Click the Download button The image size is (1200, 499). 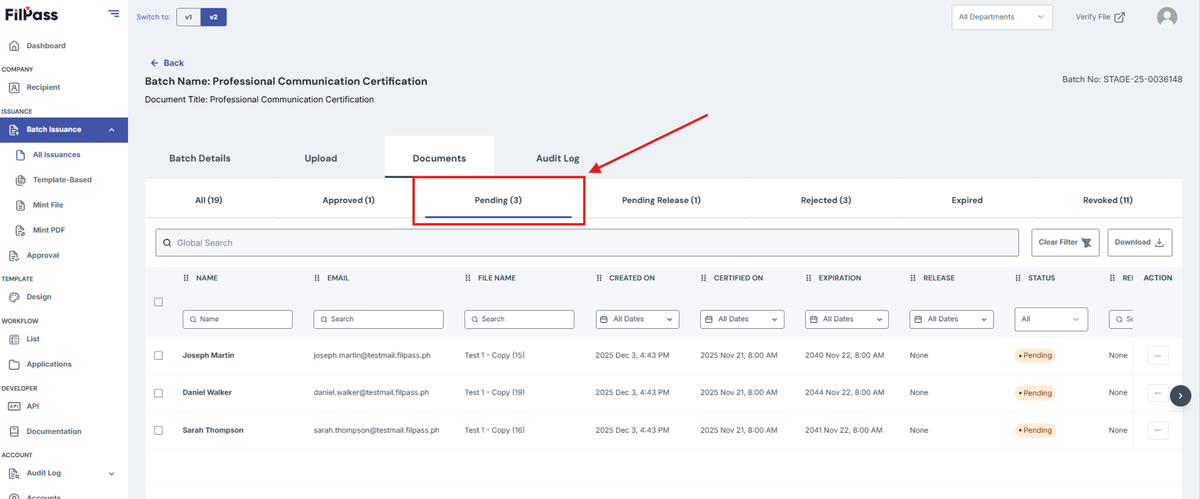pos(1140,243)
